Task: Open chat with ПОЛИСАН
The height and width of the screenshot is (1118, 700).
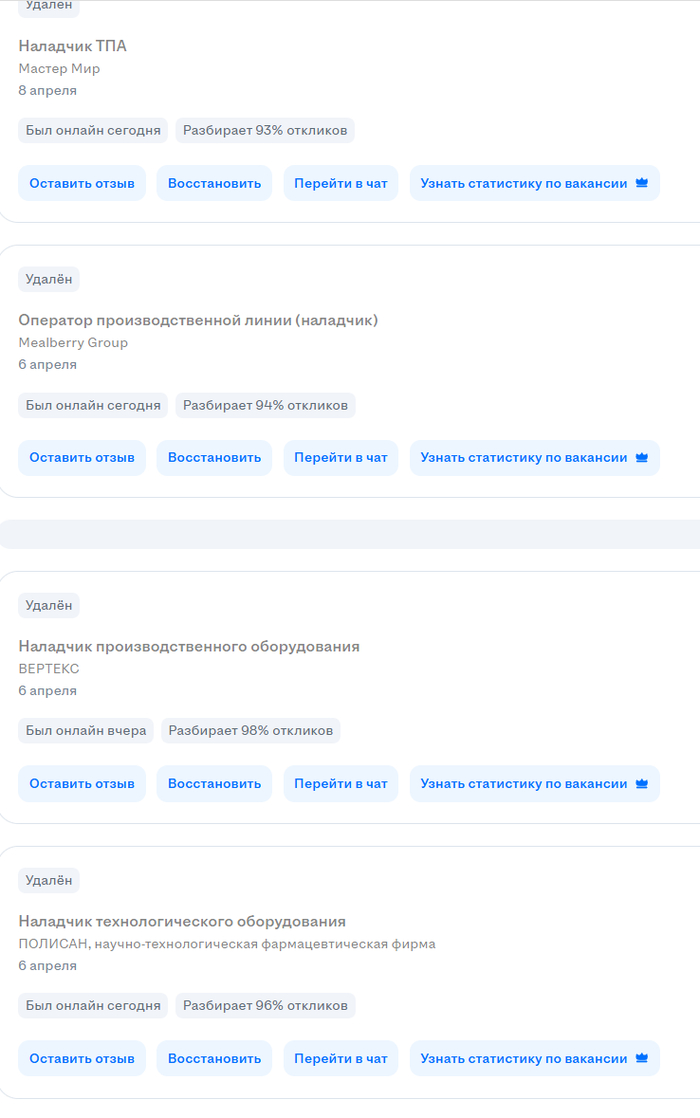Action: 341,1059
